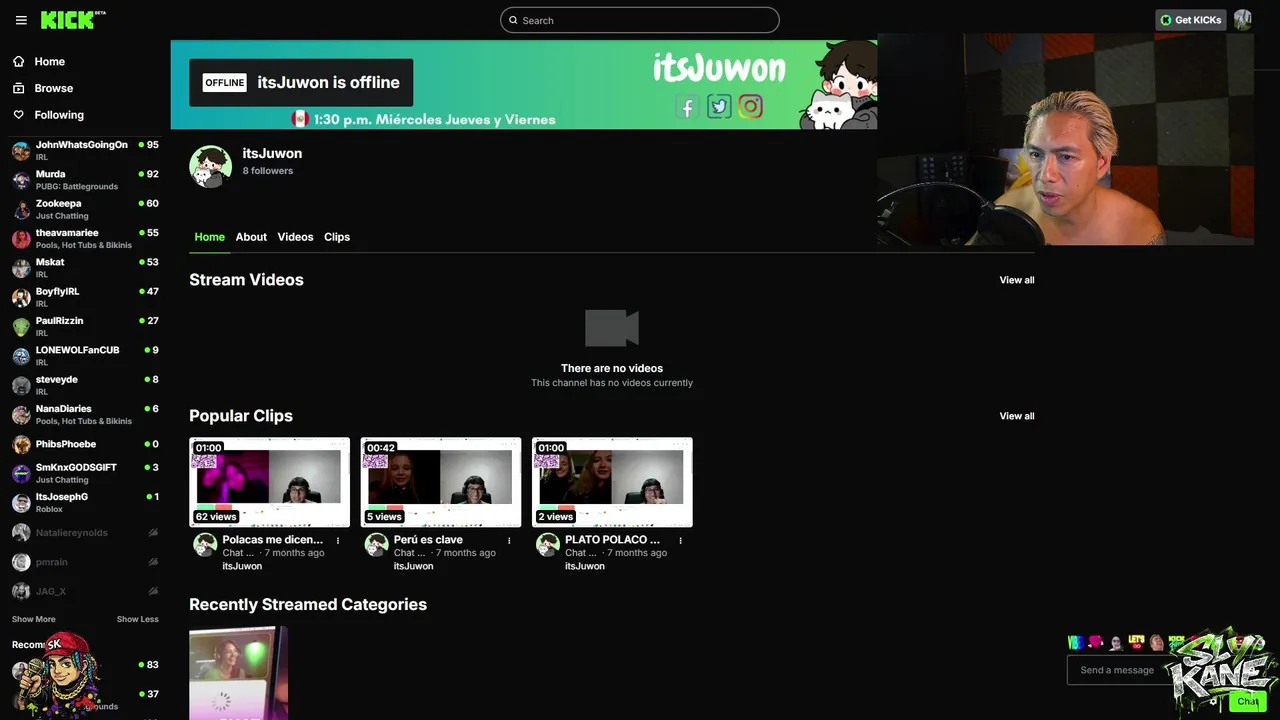Click offline icon beside Nataliereynolds

click(x=153, y=533)
